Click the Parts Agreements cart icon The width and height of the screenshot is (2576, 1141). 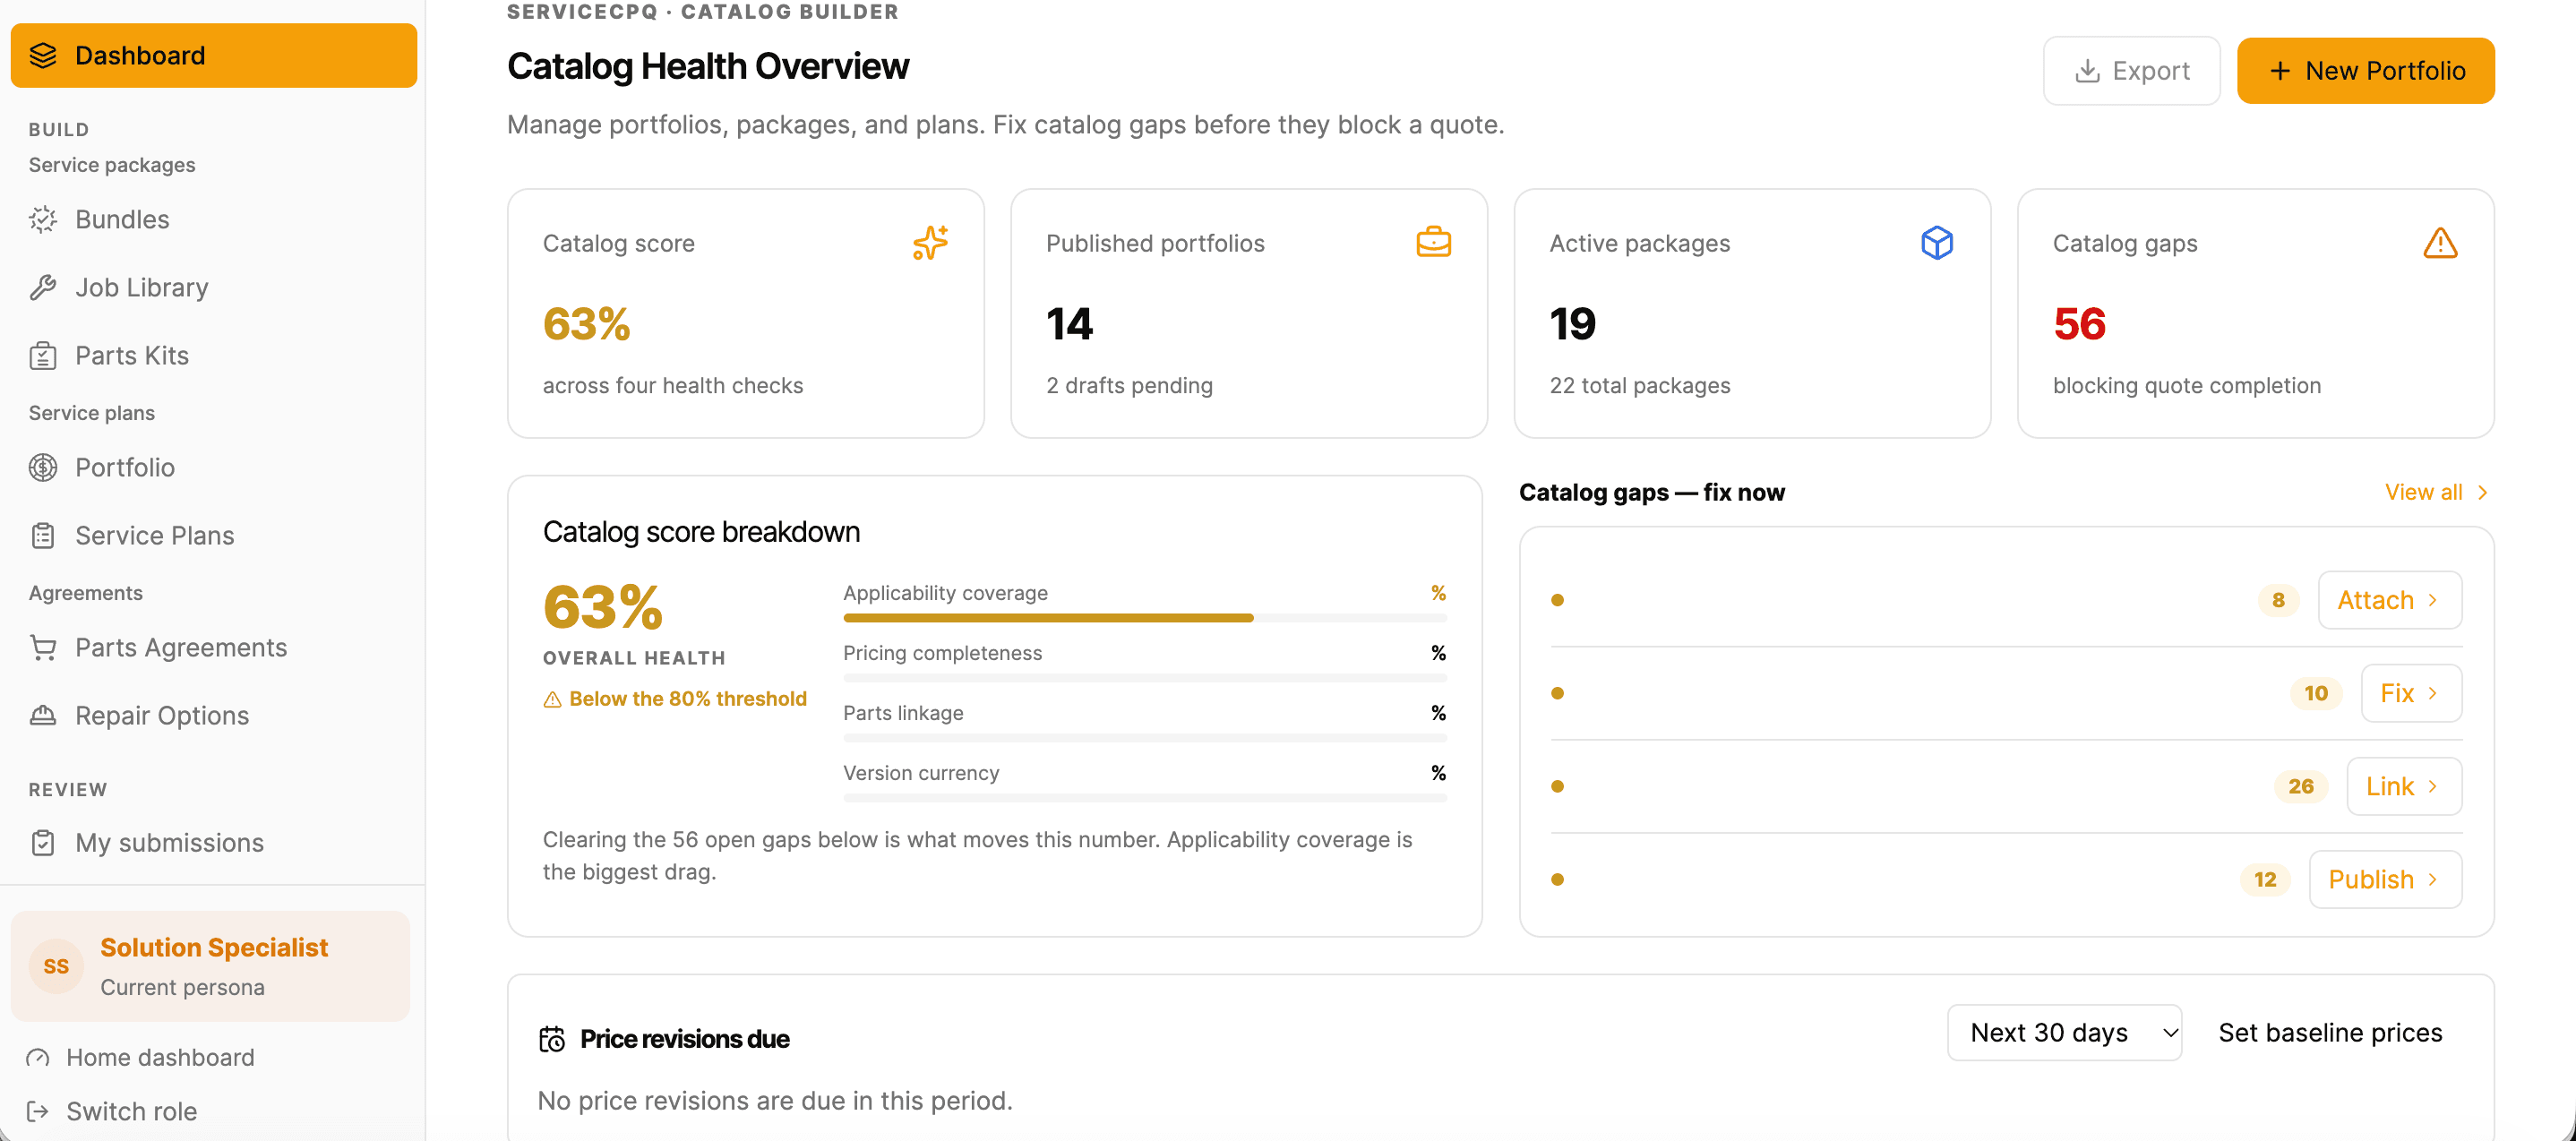(x=43, y=648)
